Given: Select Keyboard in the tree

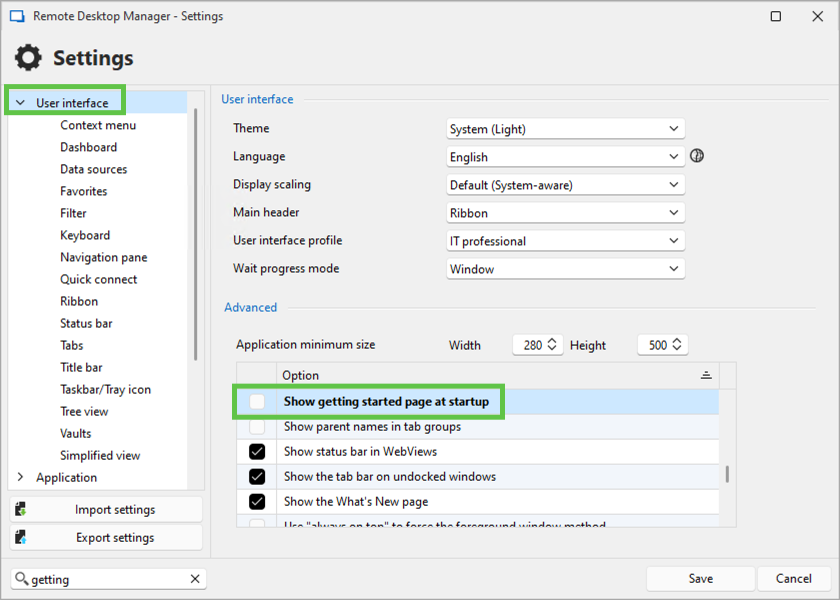Looking at the screenshot, I should coord(85,235).
